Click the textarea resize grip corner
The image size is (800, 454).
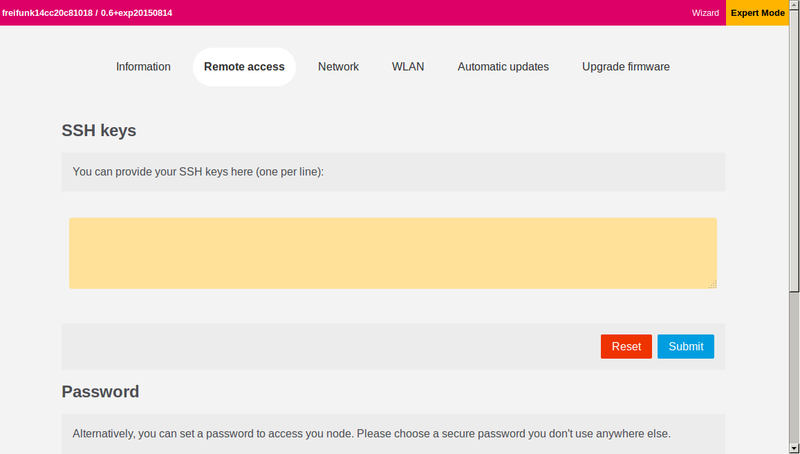coord(712,284)
